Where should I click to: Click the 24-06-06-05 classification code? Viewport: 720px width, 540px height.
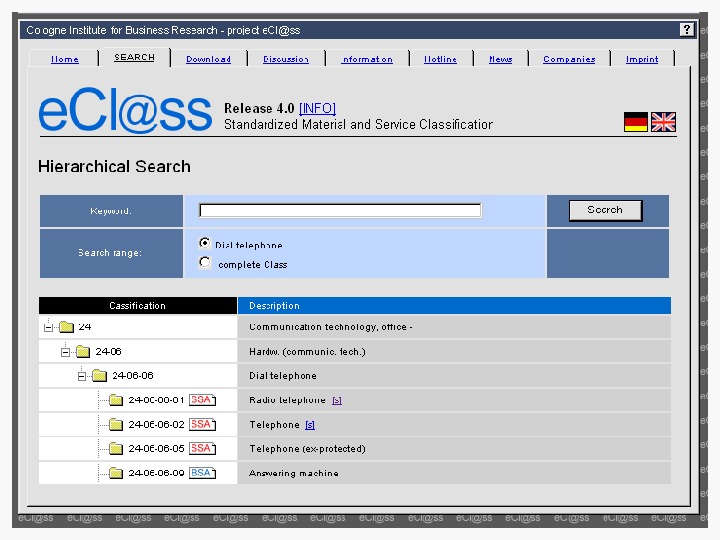(156, 448)
